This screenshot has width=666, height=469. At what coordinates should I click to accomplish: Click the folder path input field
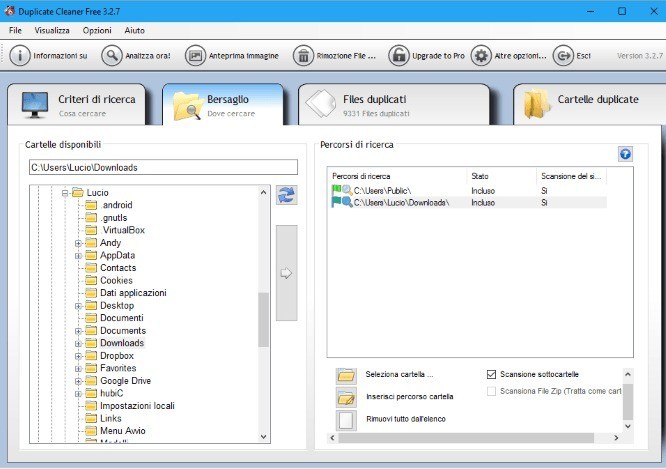[163, 167]
